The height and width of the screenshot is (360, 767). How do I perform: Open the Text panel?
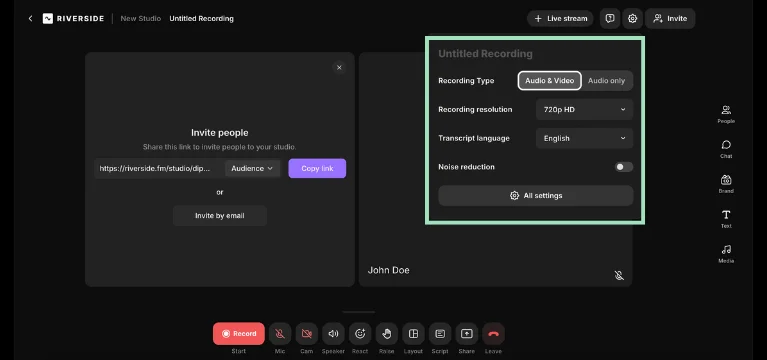(x=726, y=219)
